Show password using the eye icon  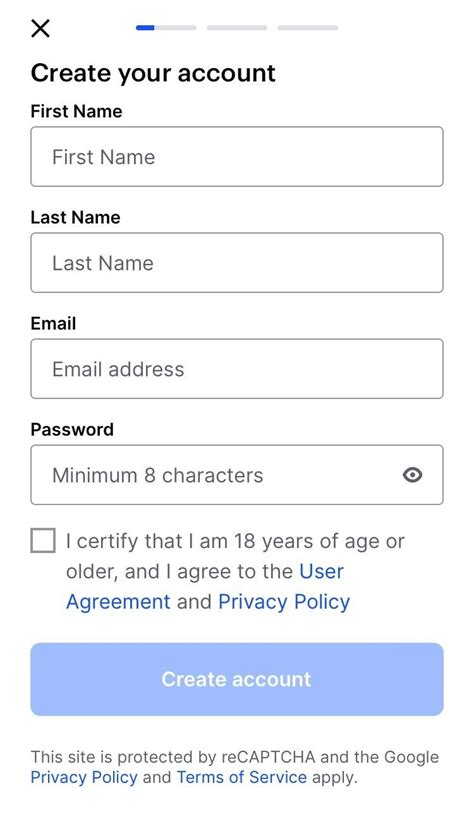click(413, 475)
